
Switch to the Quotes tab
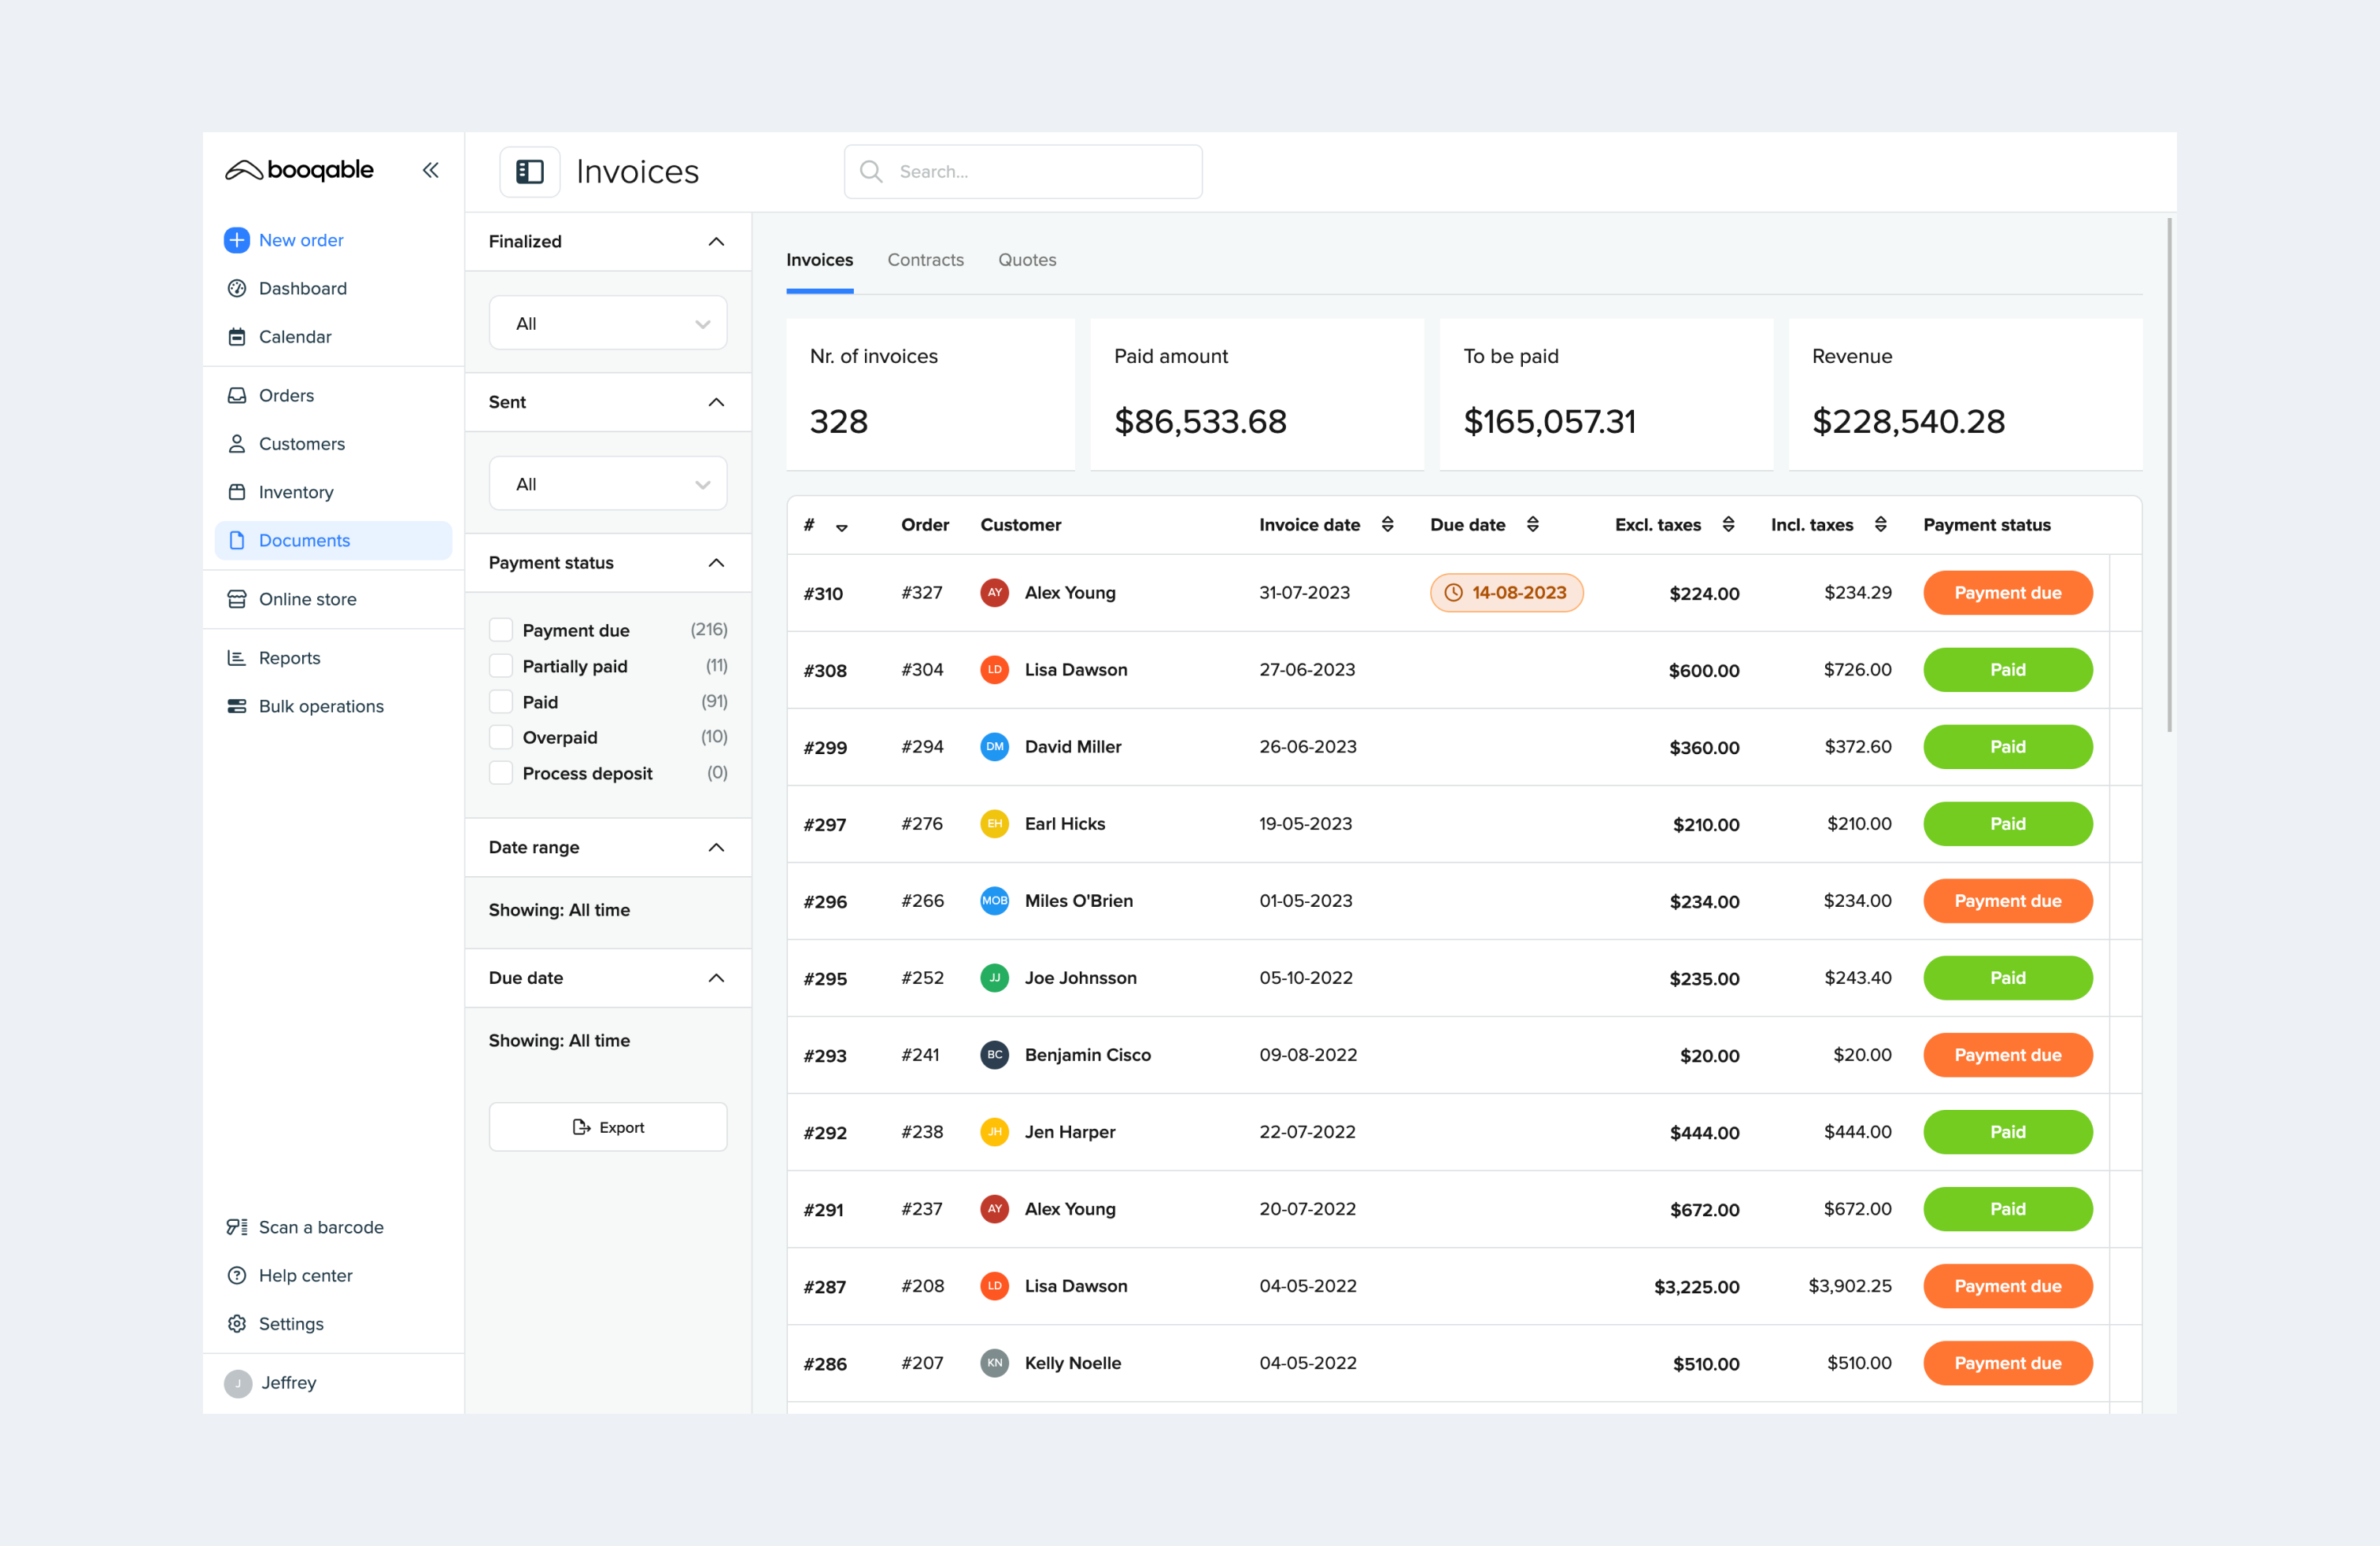tap(1026, 259)
